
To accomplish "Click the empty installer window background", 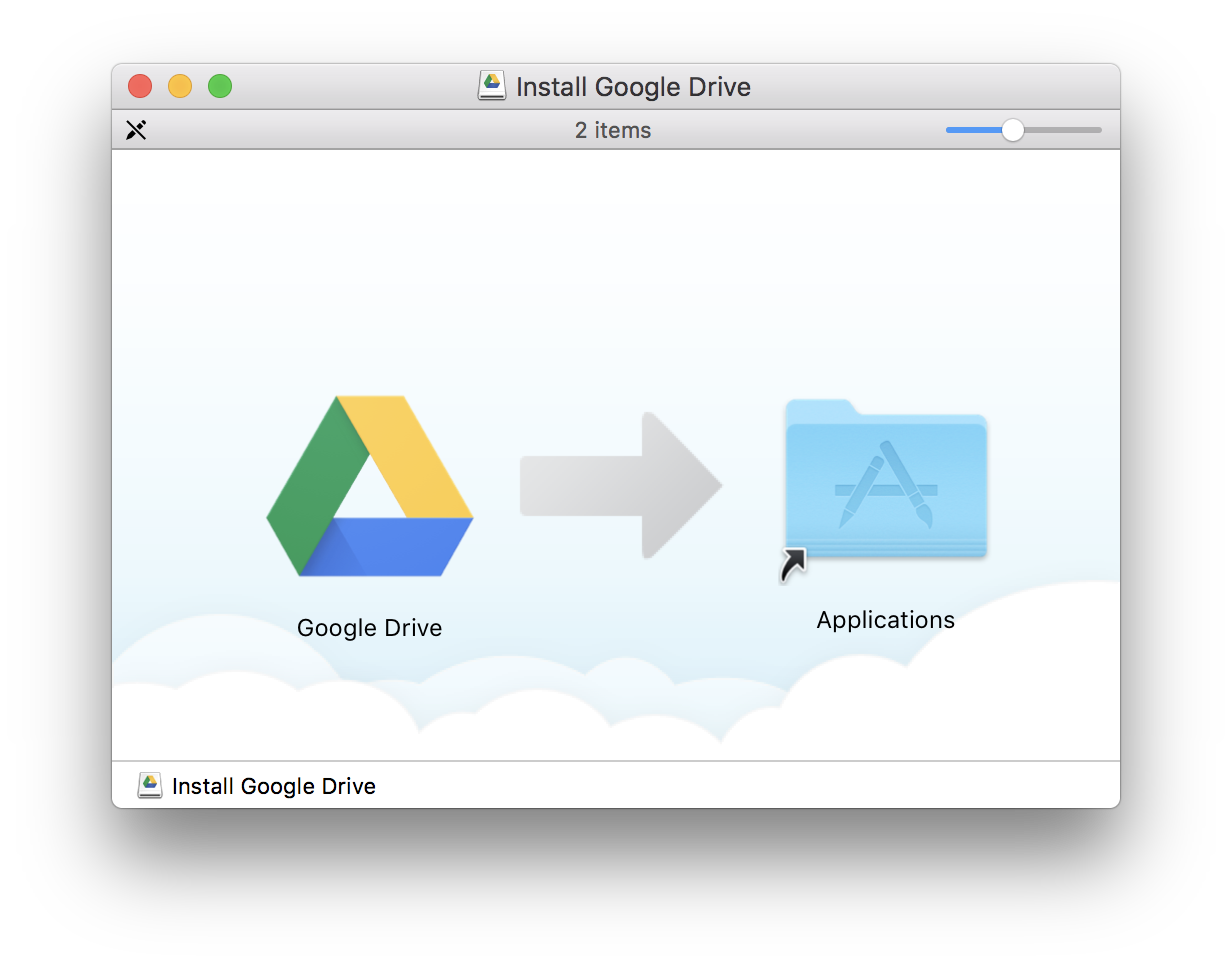I will pyautogui.click(x=616, y=250).
